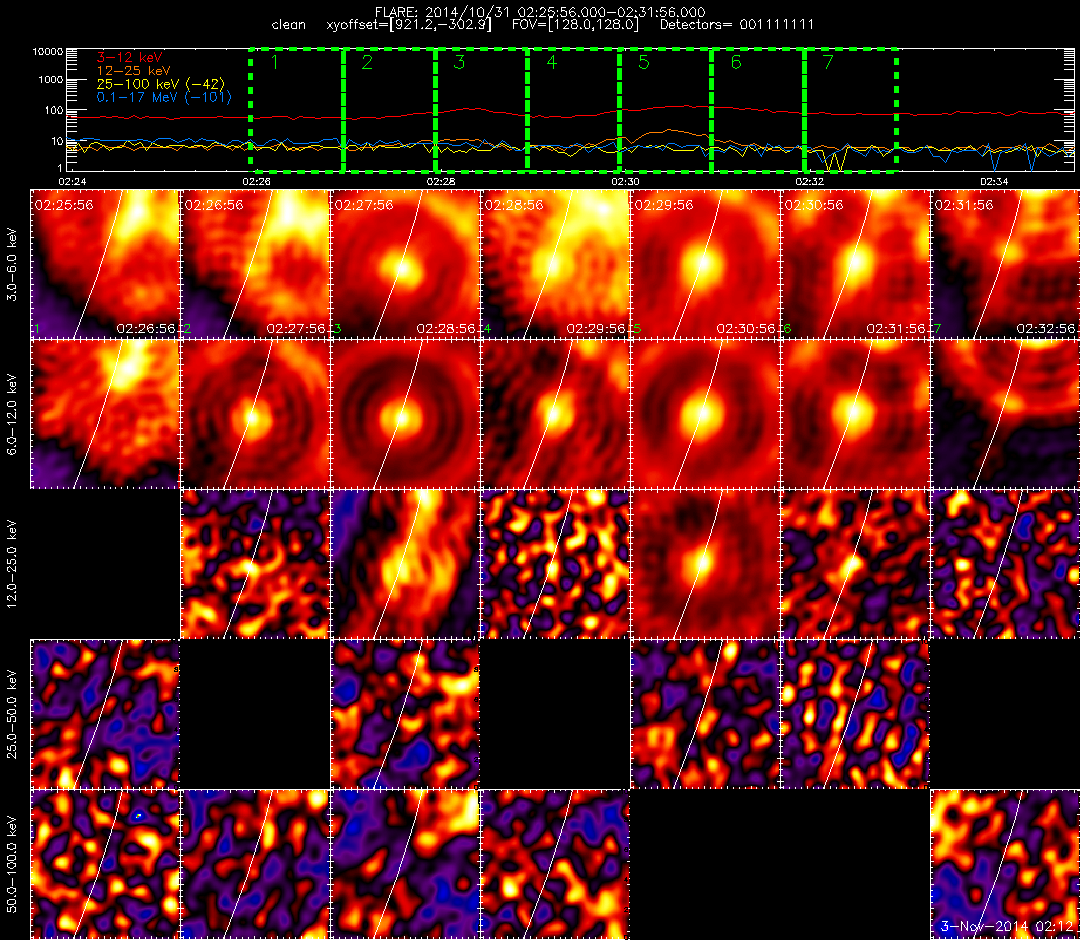The width and height of the screenshot is (1080, 940).
Task: Open the 12.0-25.0 keV image for interval 7
Action: click(1006, 565)
